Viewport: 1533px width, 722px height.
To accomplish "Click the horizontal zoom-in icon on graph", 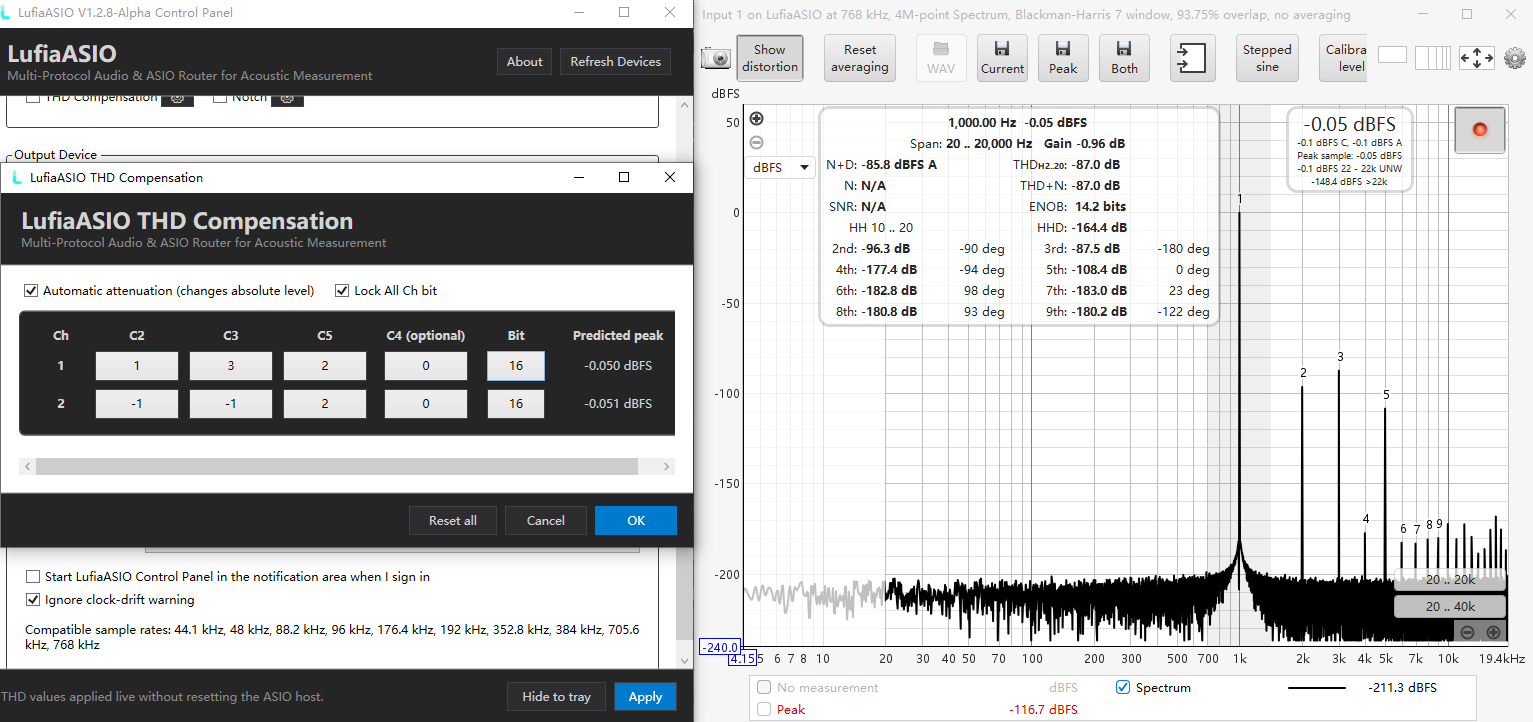I will (x=1493, y=632).
